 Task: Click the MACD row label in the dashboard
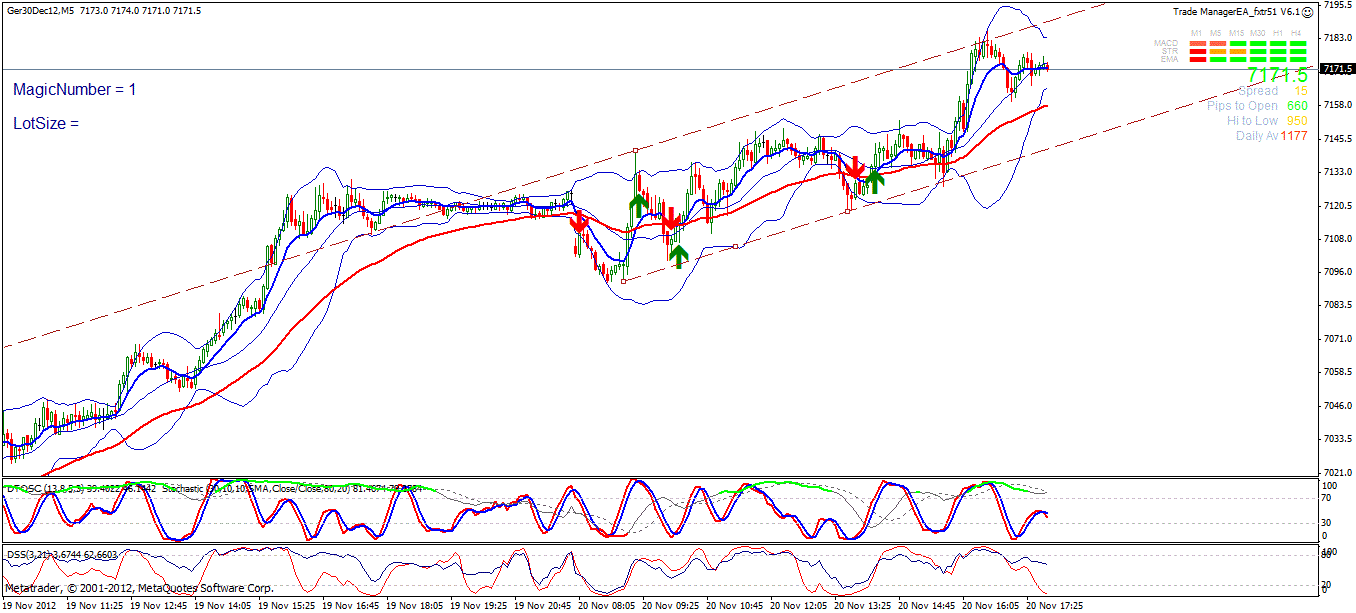[1166, 43]
